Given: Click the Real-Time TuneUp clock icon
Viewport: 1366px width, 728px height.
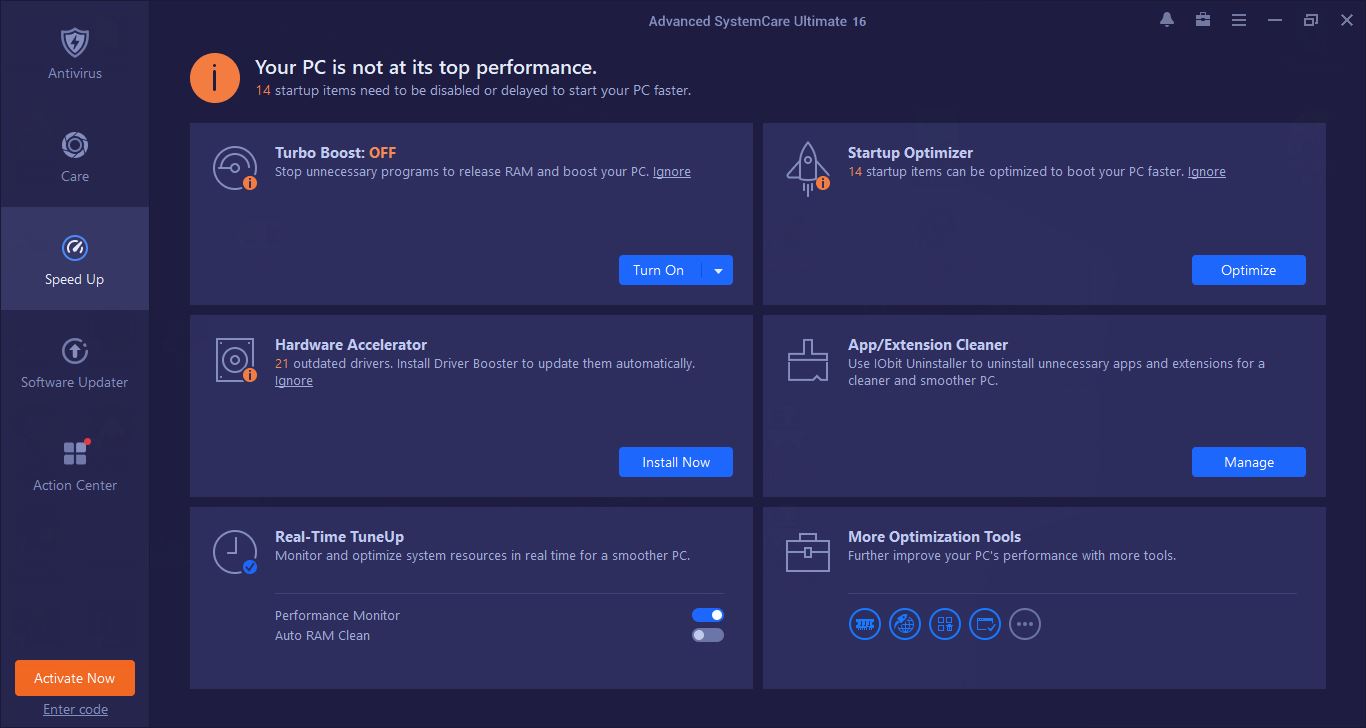Looking at the screenshot, I should [x=235, y=552].
